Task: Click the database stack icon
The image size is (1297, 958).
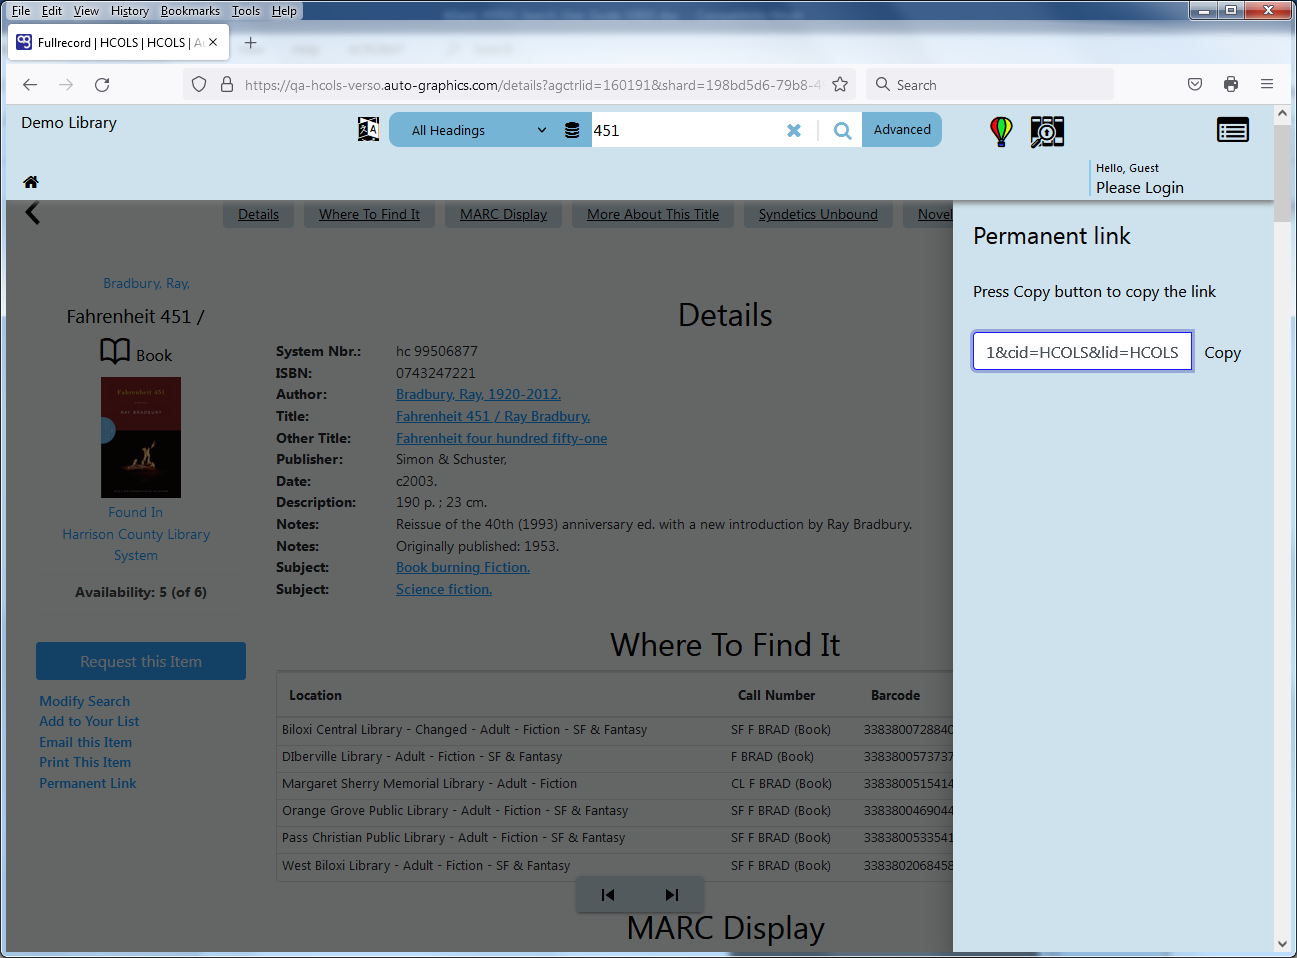Action: (x=572, y=130)
